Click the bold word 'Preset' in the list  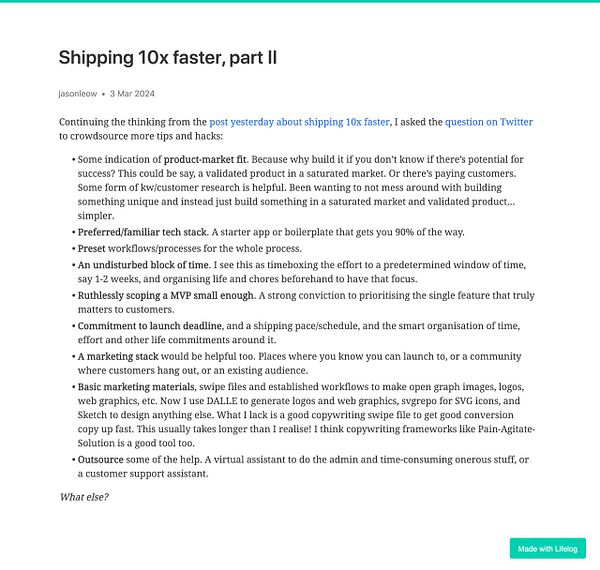pyautogui.click(x=94, y=249)
